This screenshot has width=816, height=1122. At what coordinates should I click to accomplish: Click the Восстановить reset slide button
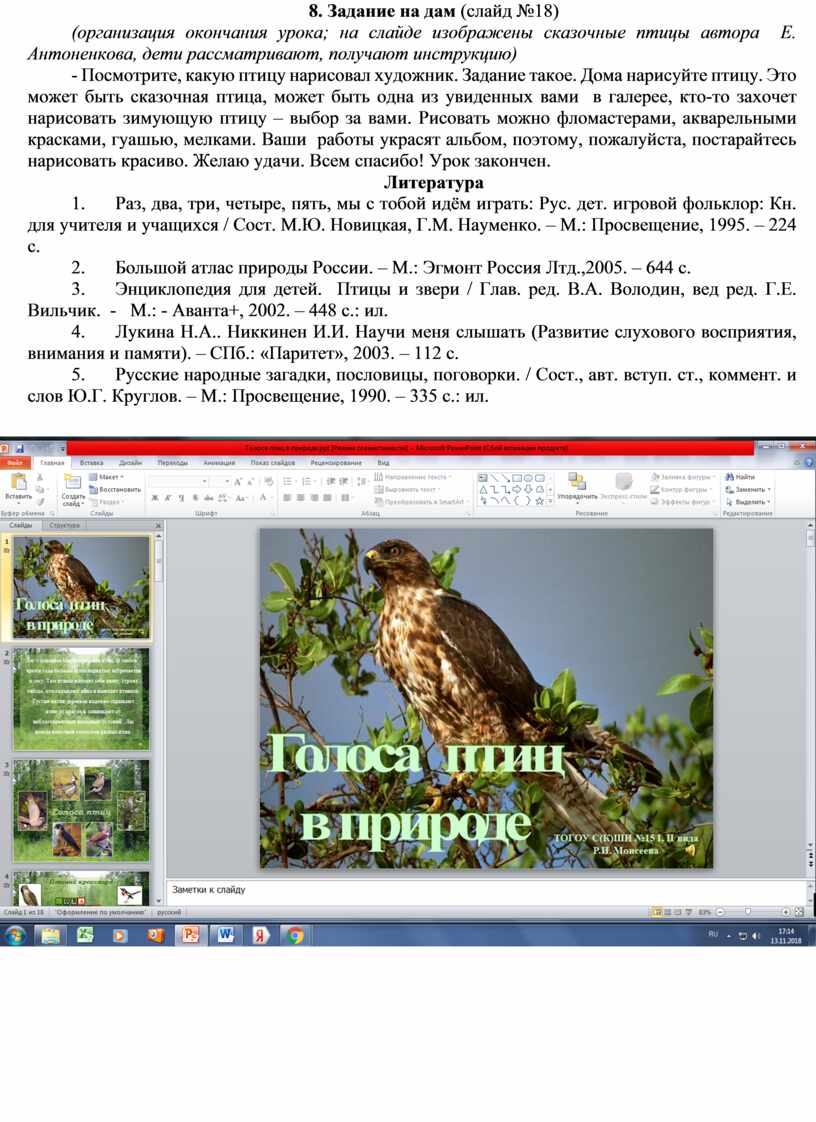pyautogui.click(x=116, y=490)
